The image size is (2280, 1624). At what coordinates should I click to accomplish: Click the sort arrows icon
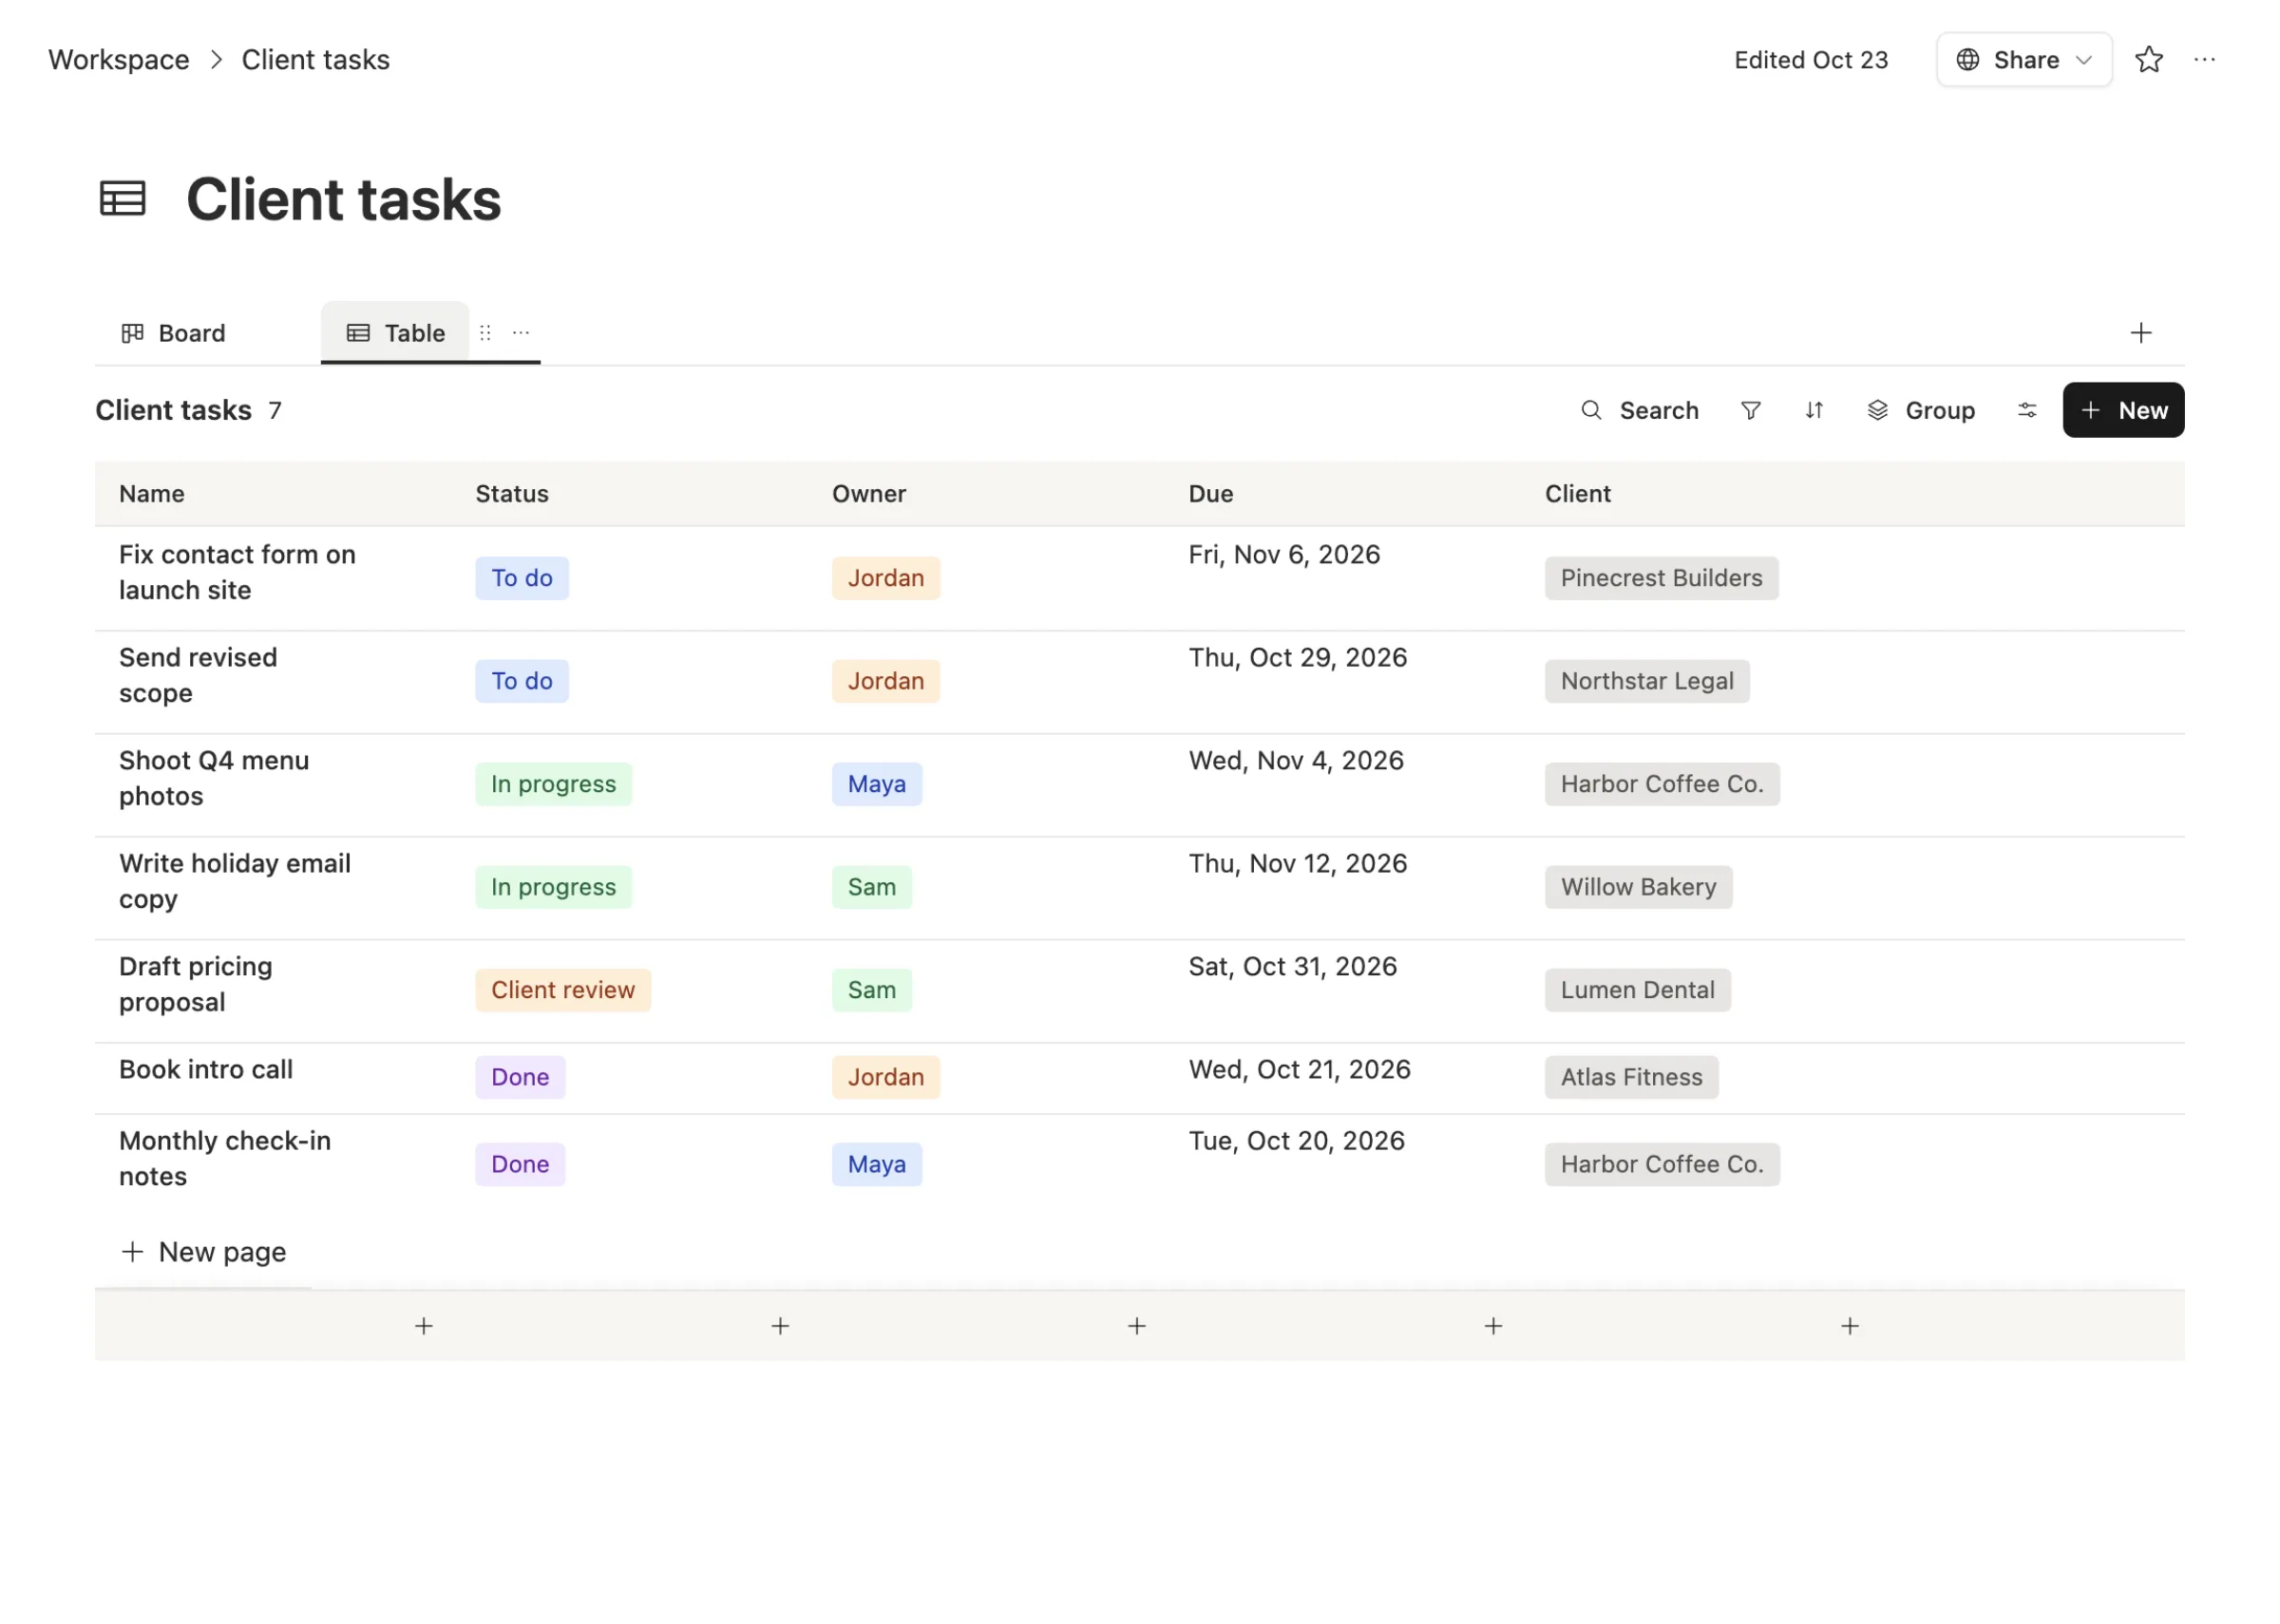click(1815, 411)
